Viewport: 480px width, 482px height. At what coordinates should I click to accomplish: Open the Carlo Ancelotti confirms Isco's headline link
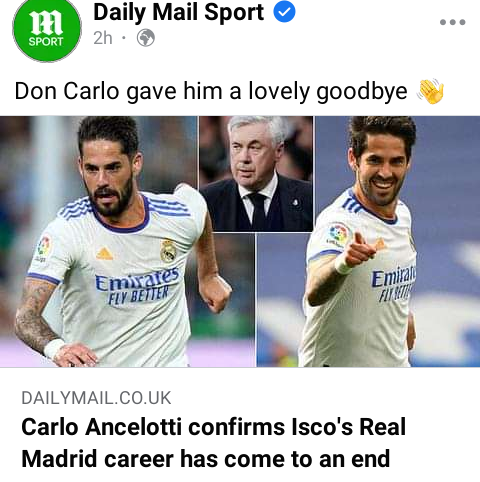tap(214, 443)
